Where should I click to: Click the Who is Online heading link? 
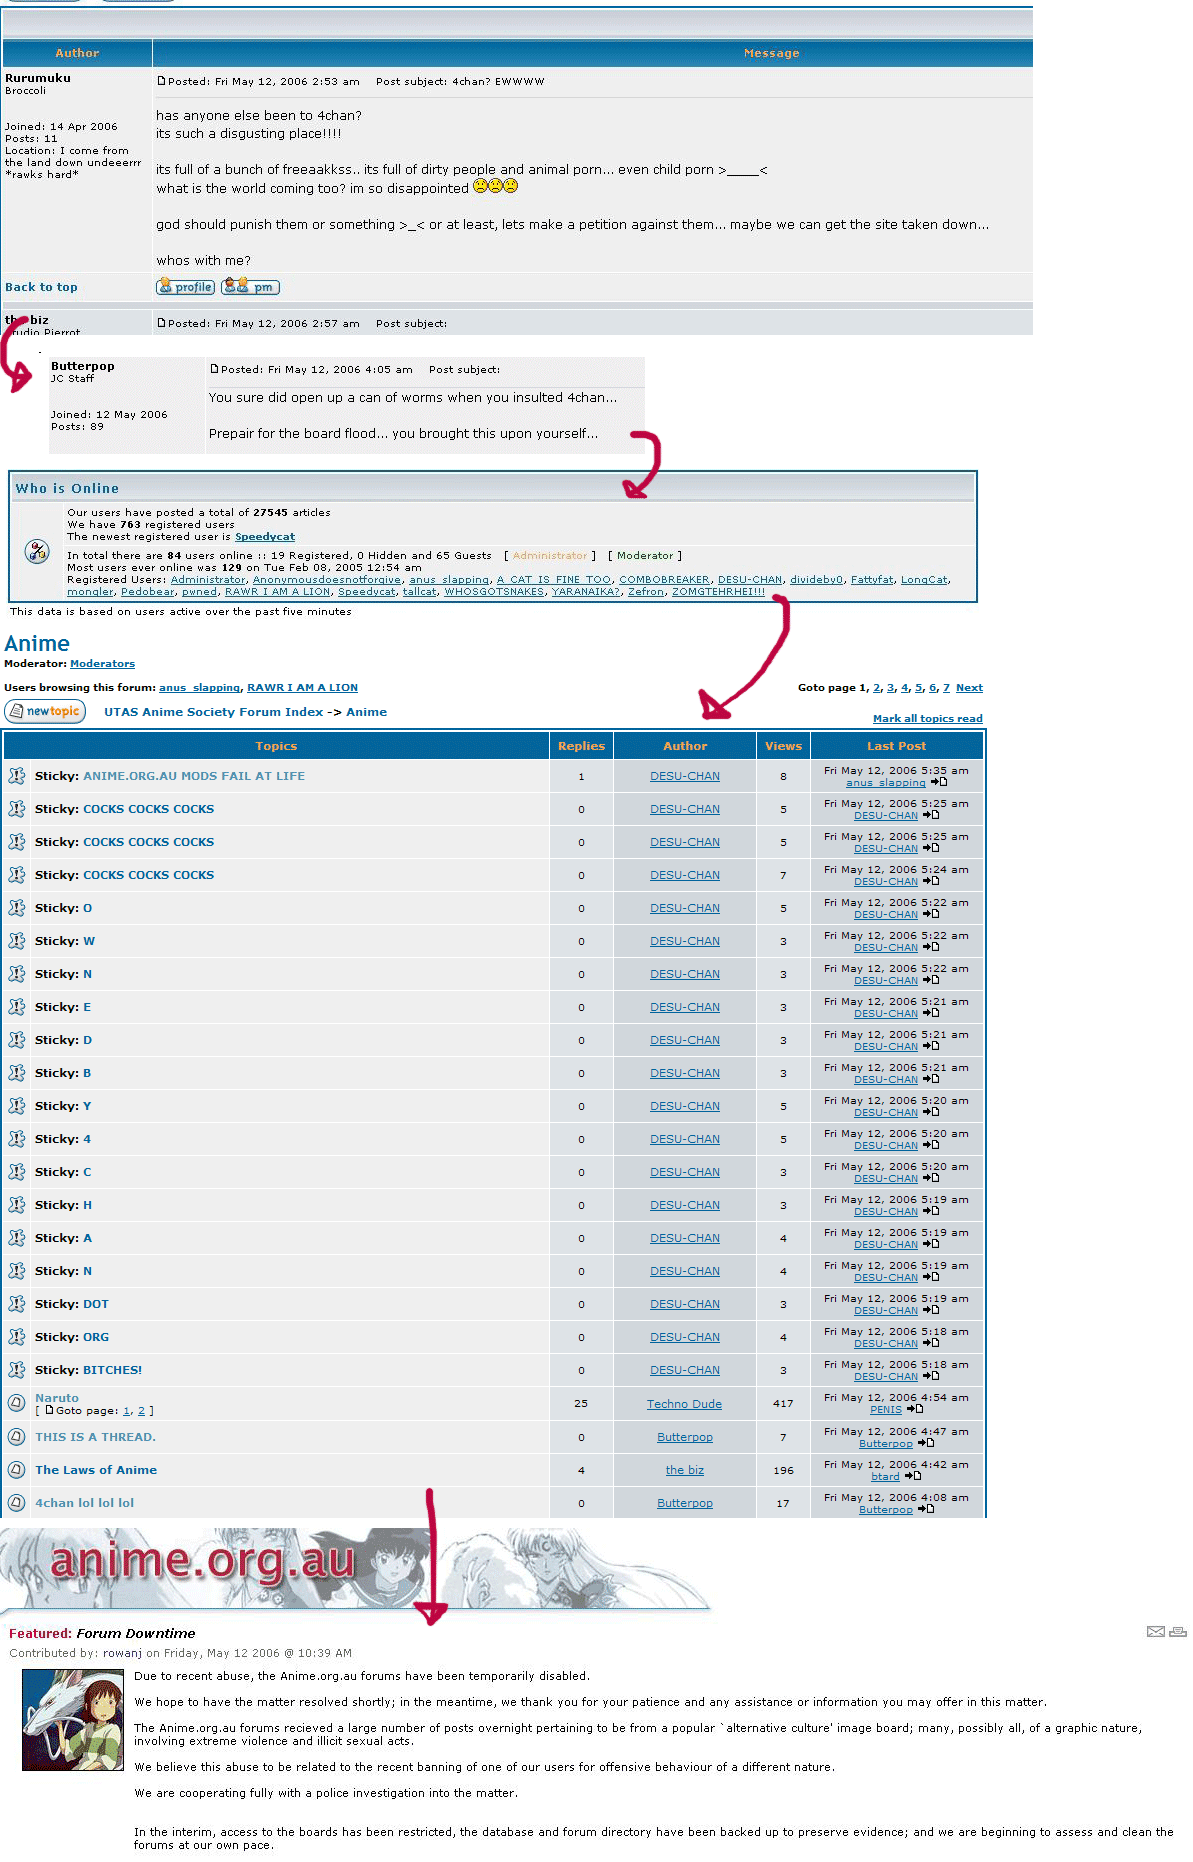(x=67, y=489)
